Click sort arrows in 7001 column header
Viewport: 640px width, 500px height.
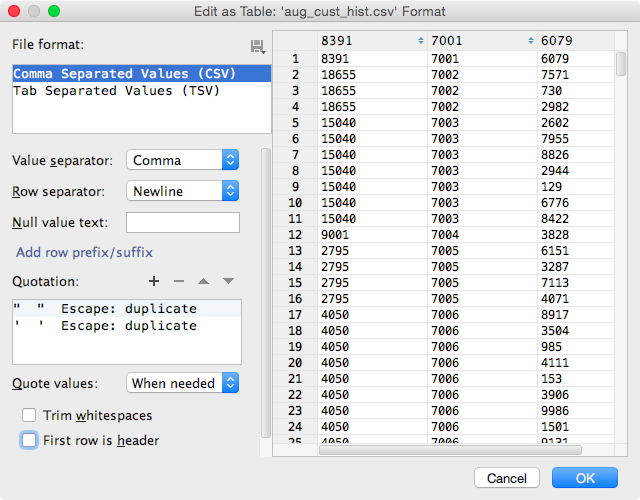(531, 41)
